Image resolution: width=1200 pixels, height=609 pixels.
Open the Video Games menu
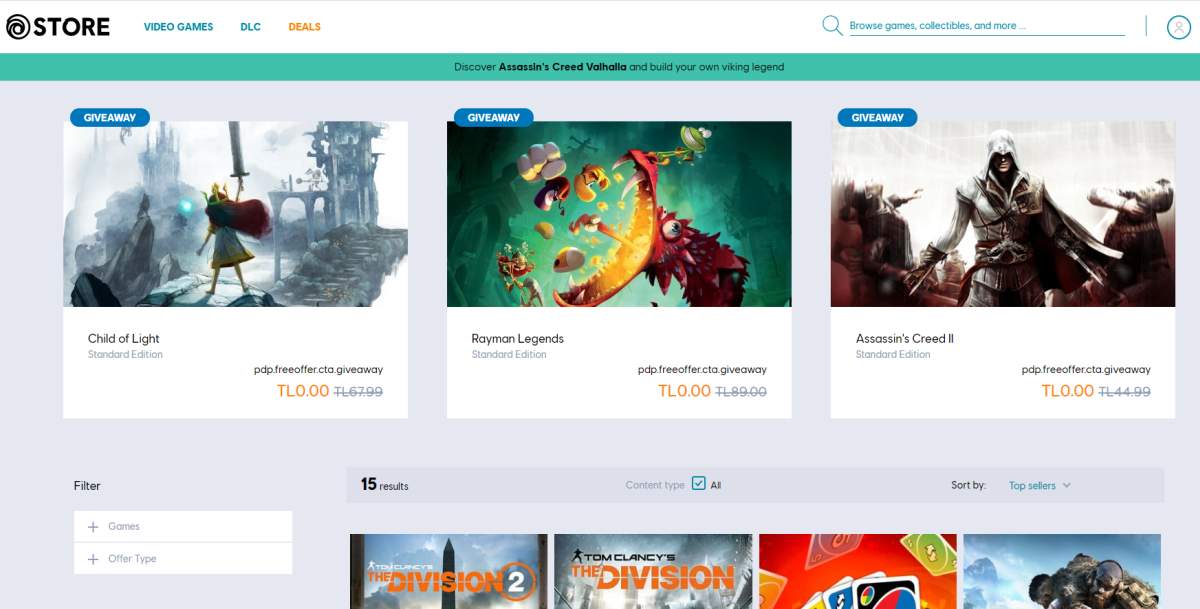point(178,27)
